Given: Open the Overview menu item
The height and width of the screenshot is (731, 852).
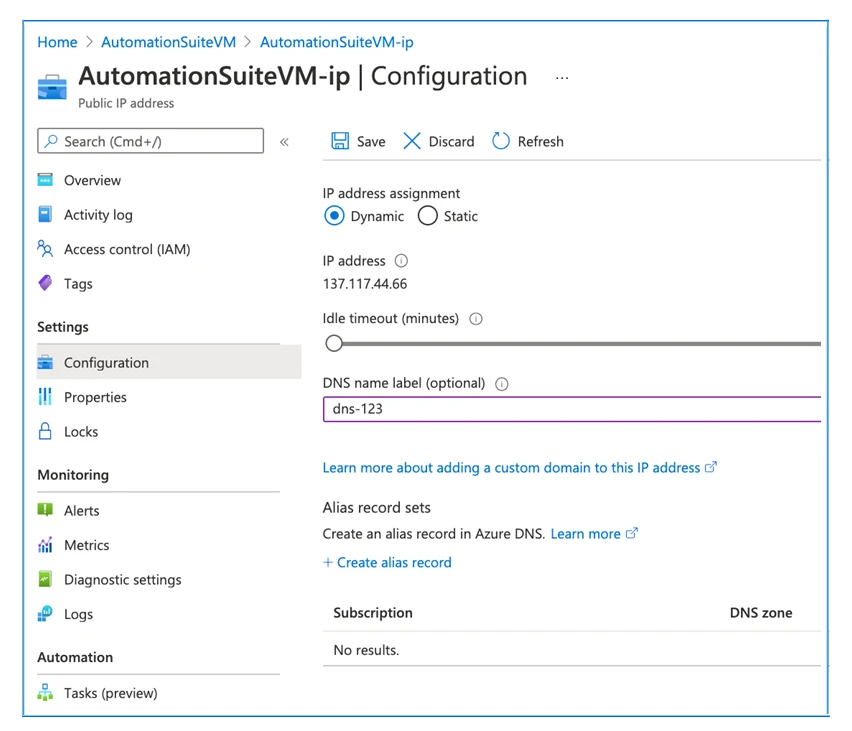Looking at the screenshot, I should pyautogui.click(x=92, y=180).
